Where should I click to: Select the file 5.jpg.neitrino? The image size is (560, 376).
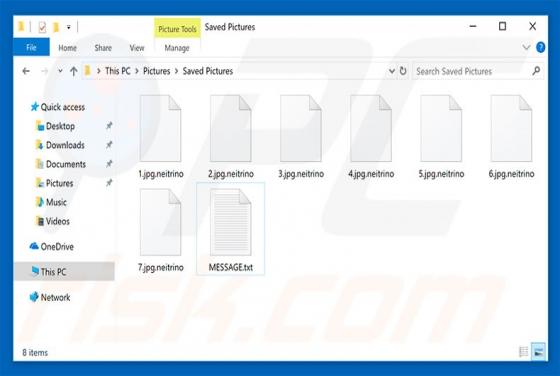441,137
